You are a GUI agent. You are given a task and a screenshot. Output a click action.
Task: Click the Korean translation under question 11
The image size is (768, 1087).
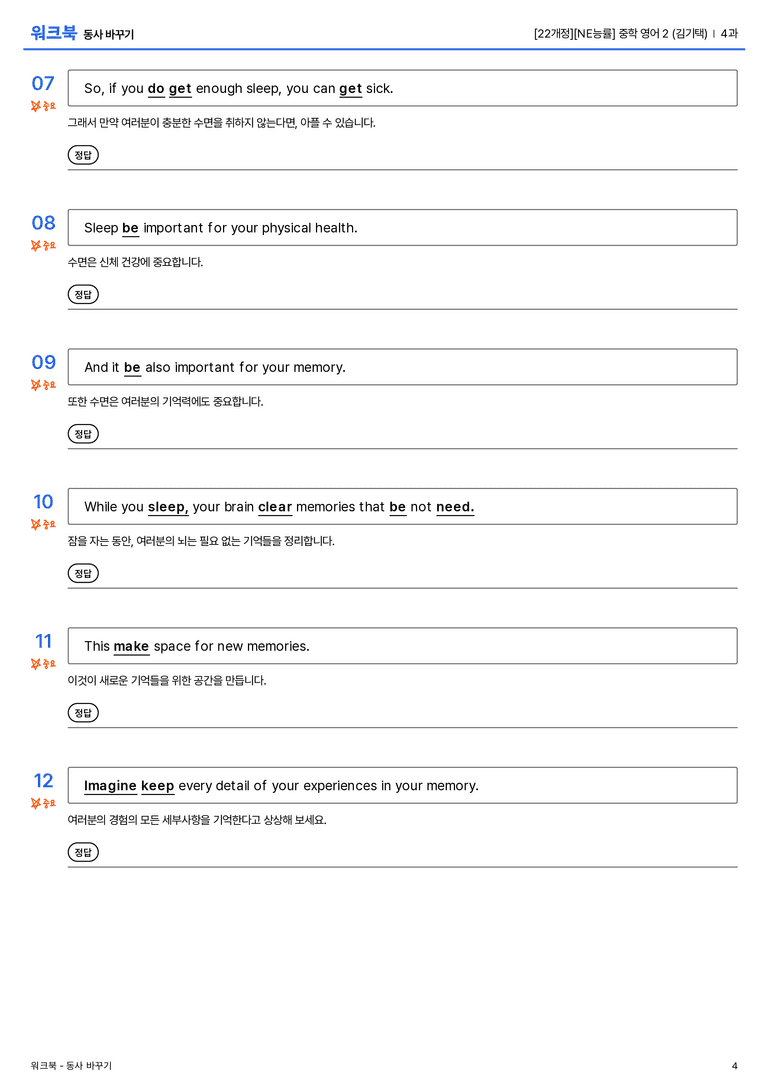167,681
